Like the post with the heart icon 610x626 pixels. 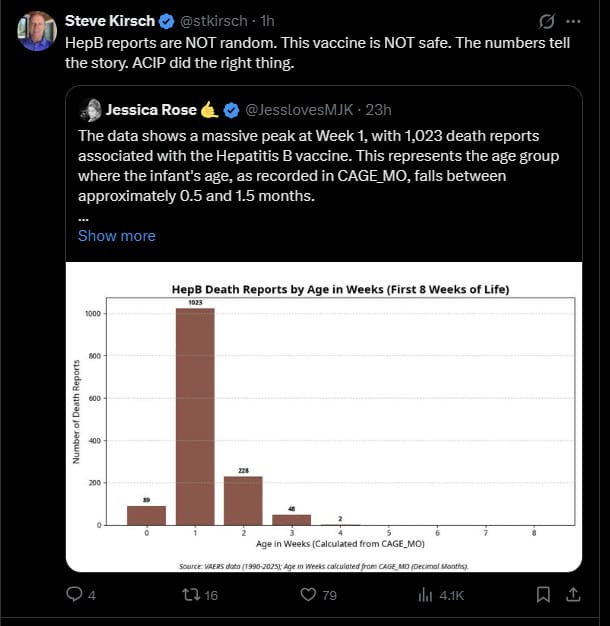[308, 595]
